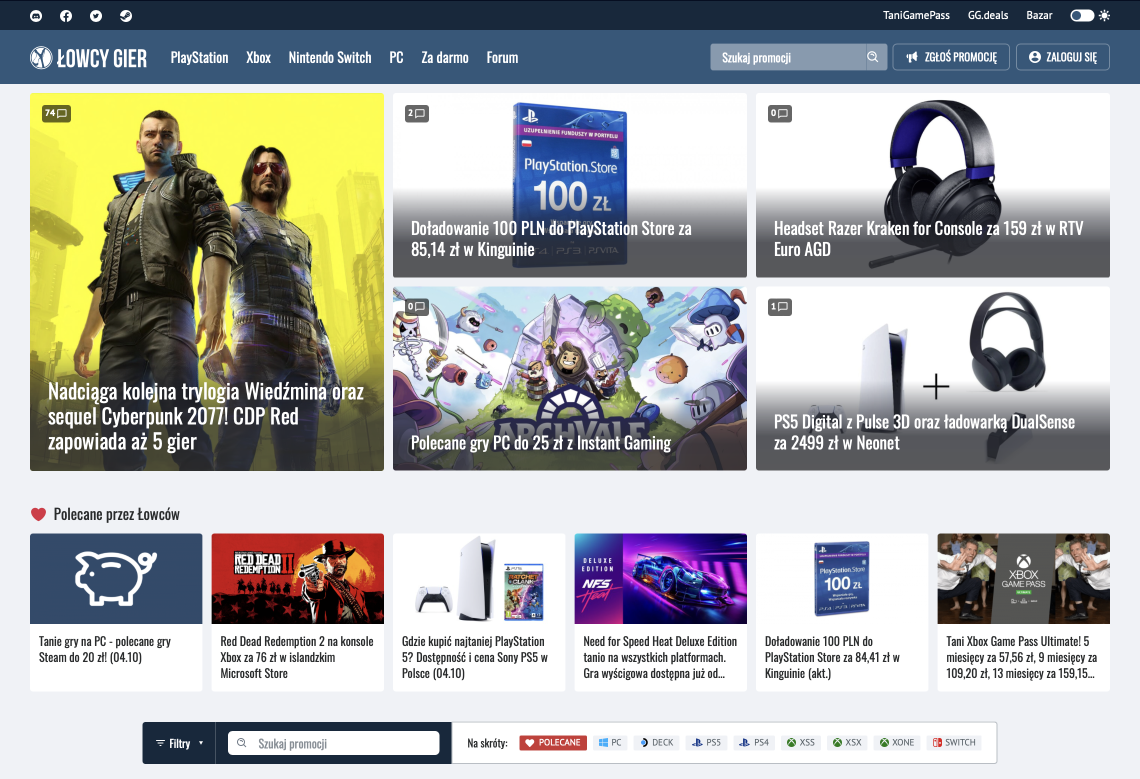
Task: Focus the bottom Szukaj promocji search field
Action: (x=334, y=743)
